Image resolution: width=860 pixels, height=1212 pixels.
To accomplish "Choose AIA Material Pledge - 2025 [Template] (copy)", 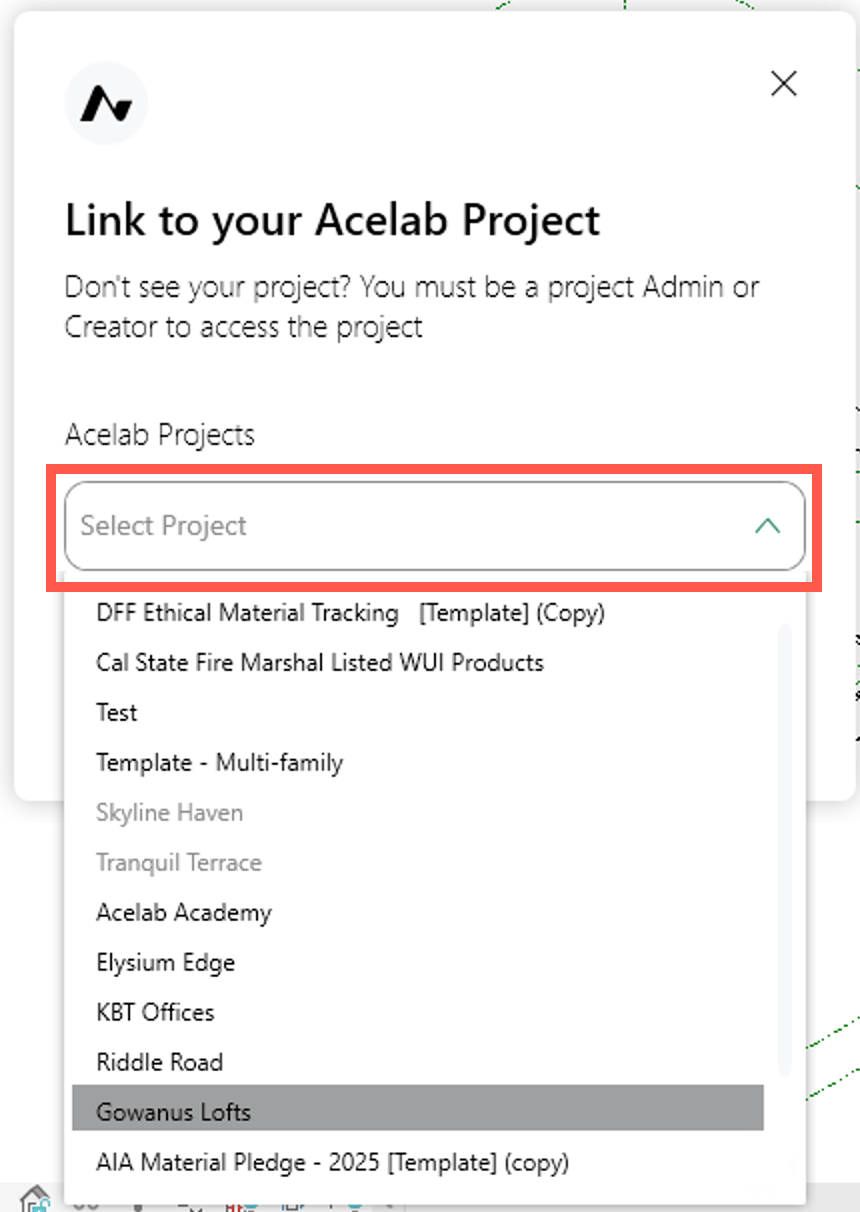I will tap(418, 1162).
